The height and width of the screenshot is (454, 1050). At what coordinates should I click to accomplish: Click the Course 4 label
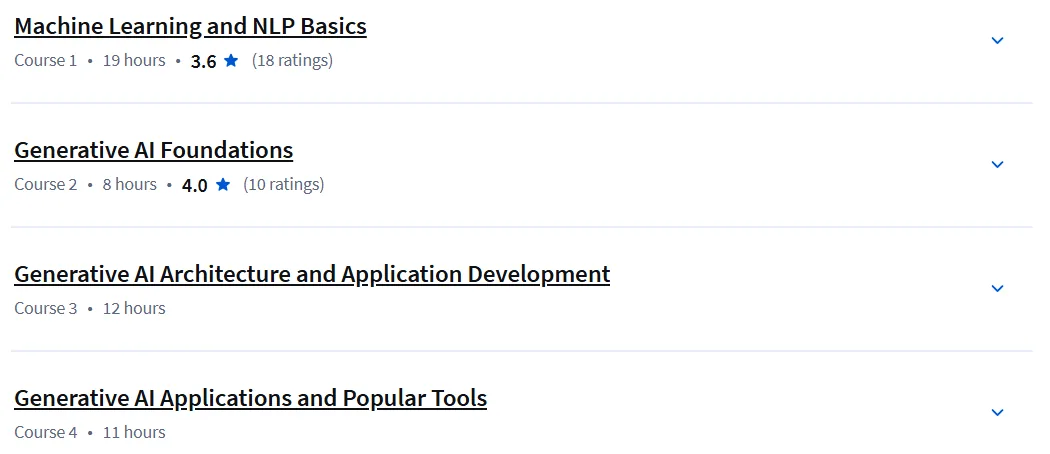point(46,432)
